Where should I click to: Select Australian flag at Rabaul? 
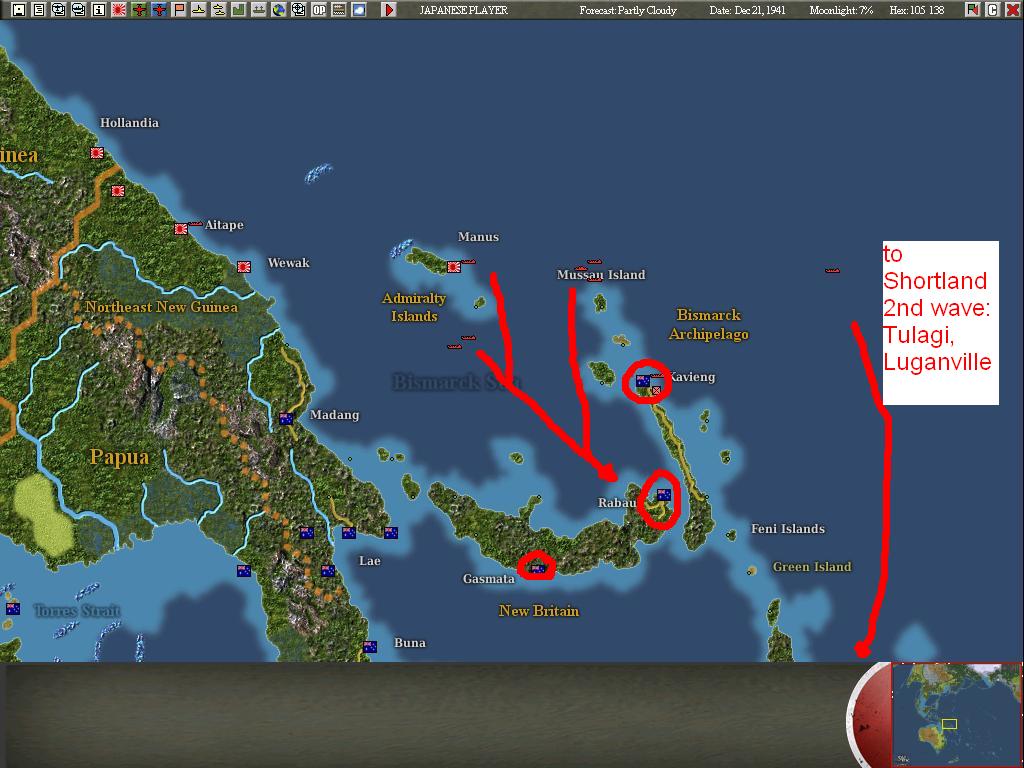(664, 494)
